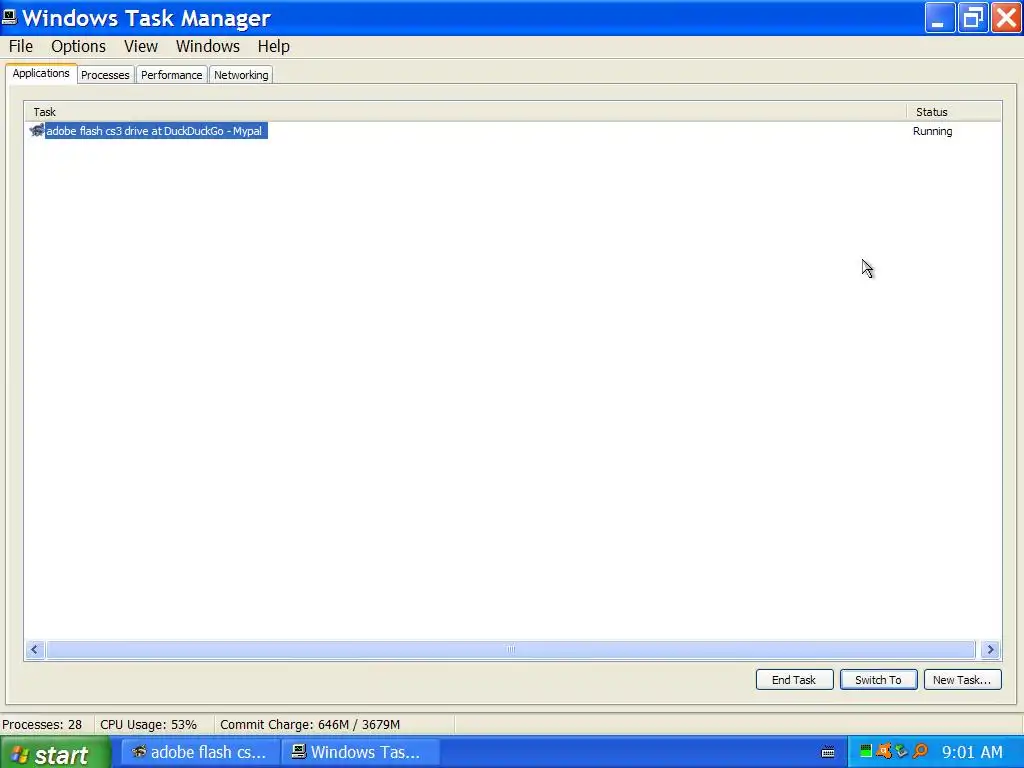
Task: Click the horizontal scrollbar thumb
Action: pos(511,649)
